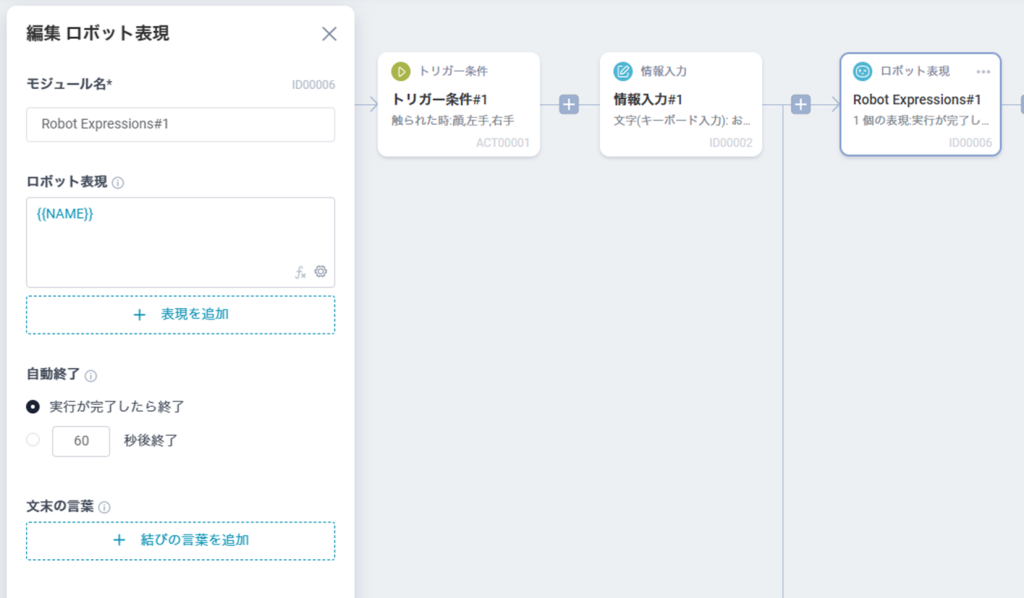Open the three-dot menu on Robot Expressions#1

(983, 71)
